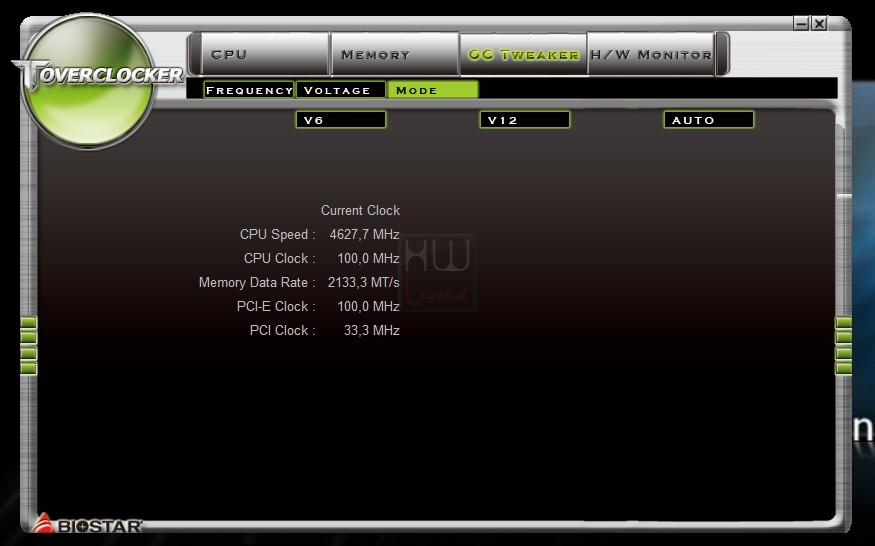Click the TOverclocker green logo orb
Image resolution: width=875 pixels, height=546 pixels.
click(88, 81)
